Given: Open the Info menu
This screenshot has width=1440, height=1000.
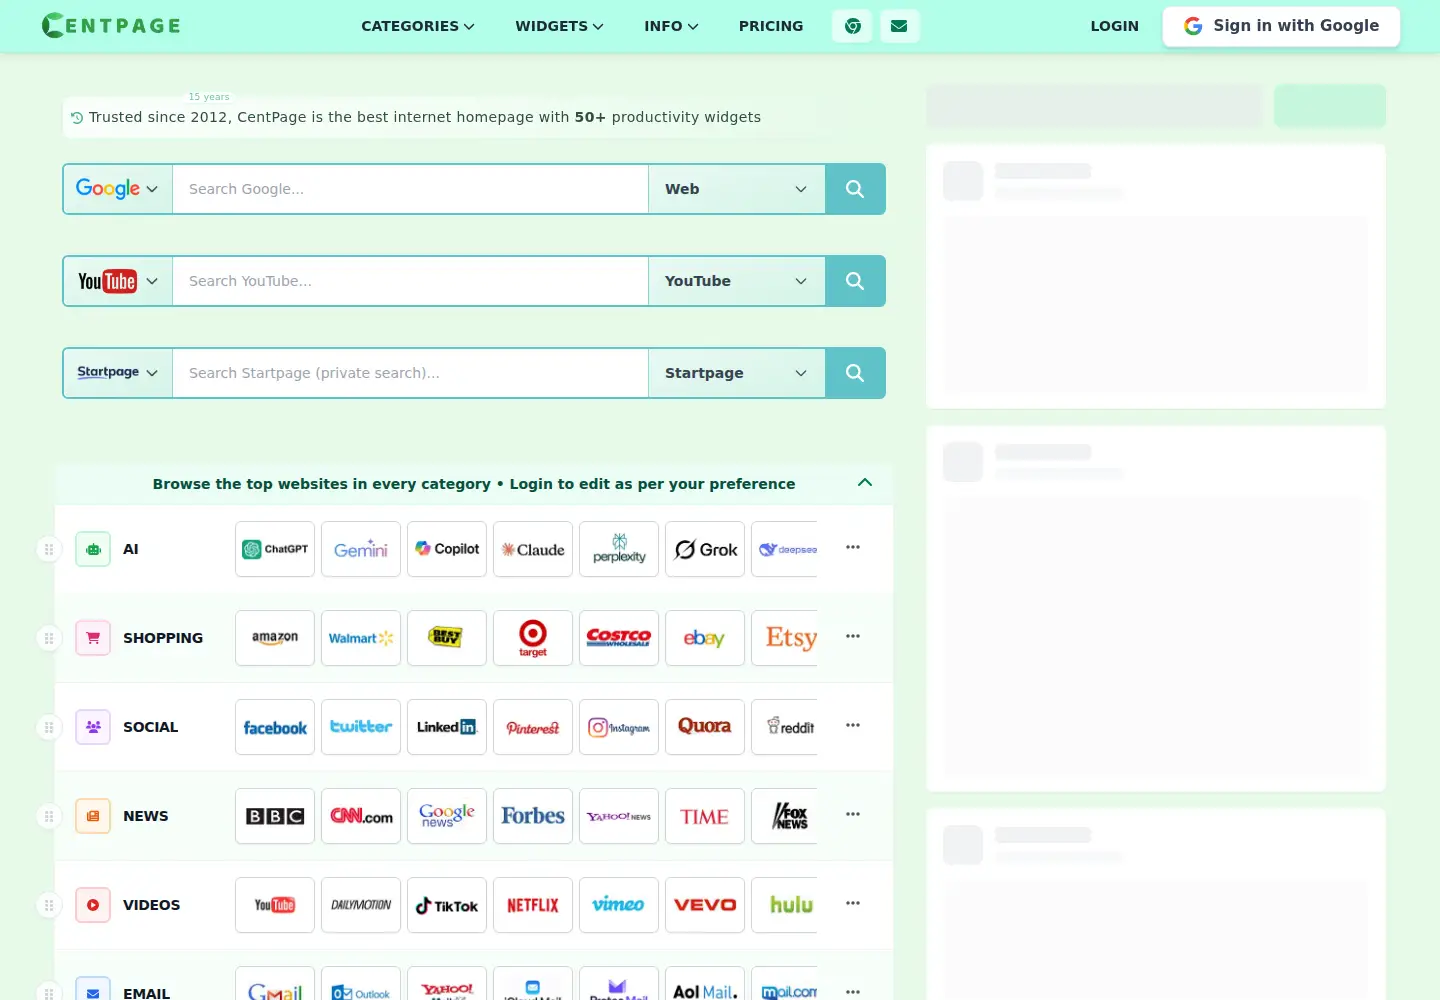Looking at the screenshot, I should coord(672,26).
